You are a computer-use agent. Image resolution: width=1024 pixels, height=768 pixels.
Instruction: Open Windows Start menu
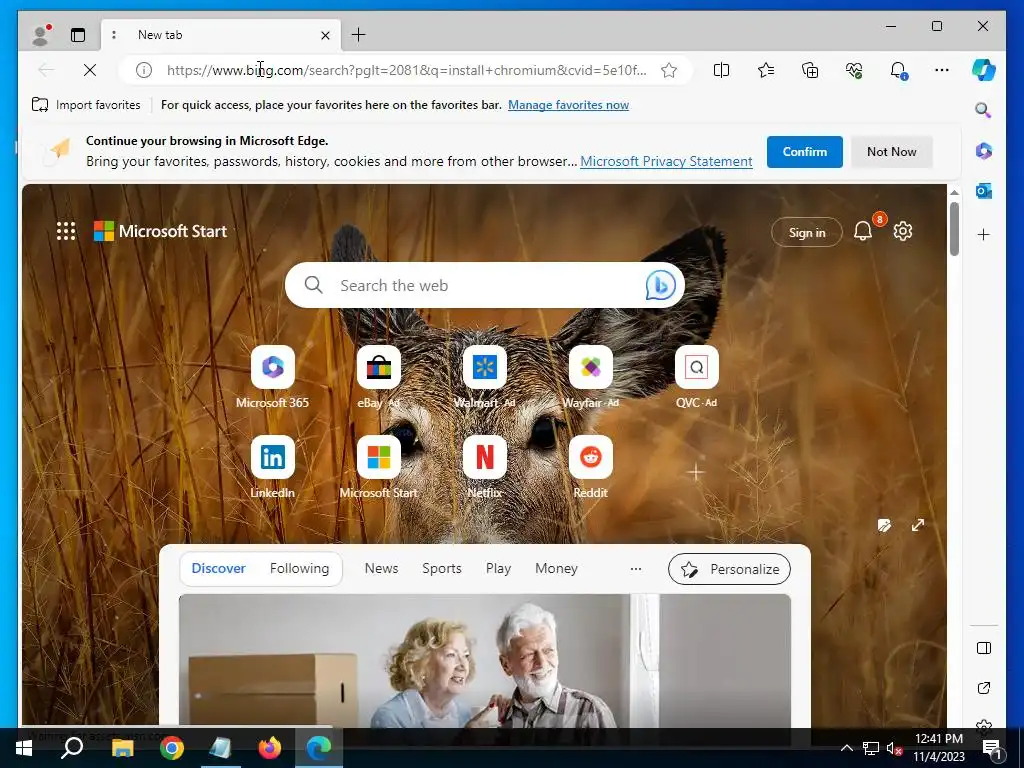tap(24, 748)
